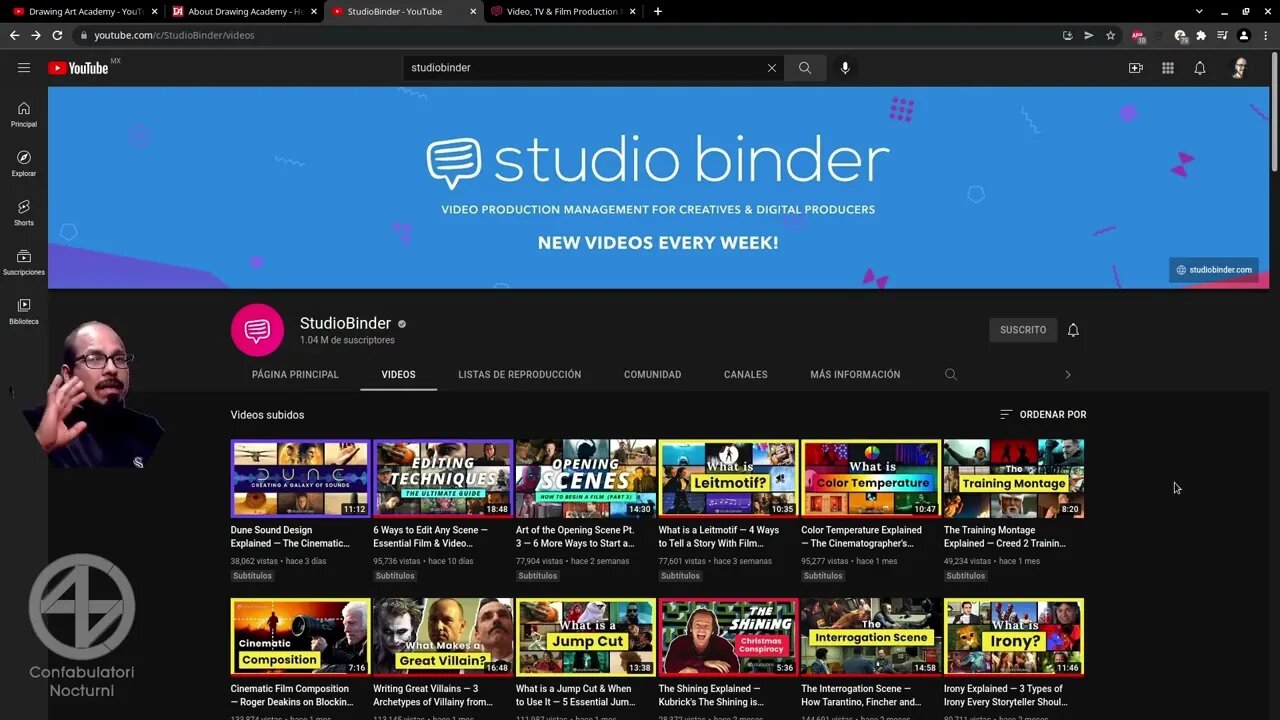Open Color Temperature Explained video title
Screen dimensions: 1280x720
pos(861,537)
